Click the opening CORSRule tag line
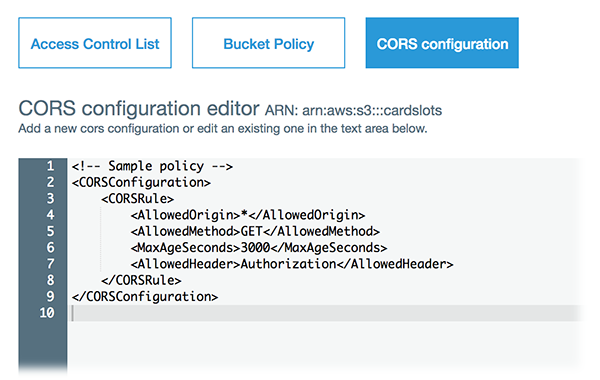 pyautogui.click(x=137, y=199)
